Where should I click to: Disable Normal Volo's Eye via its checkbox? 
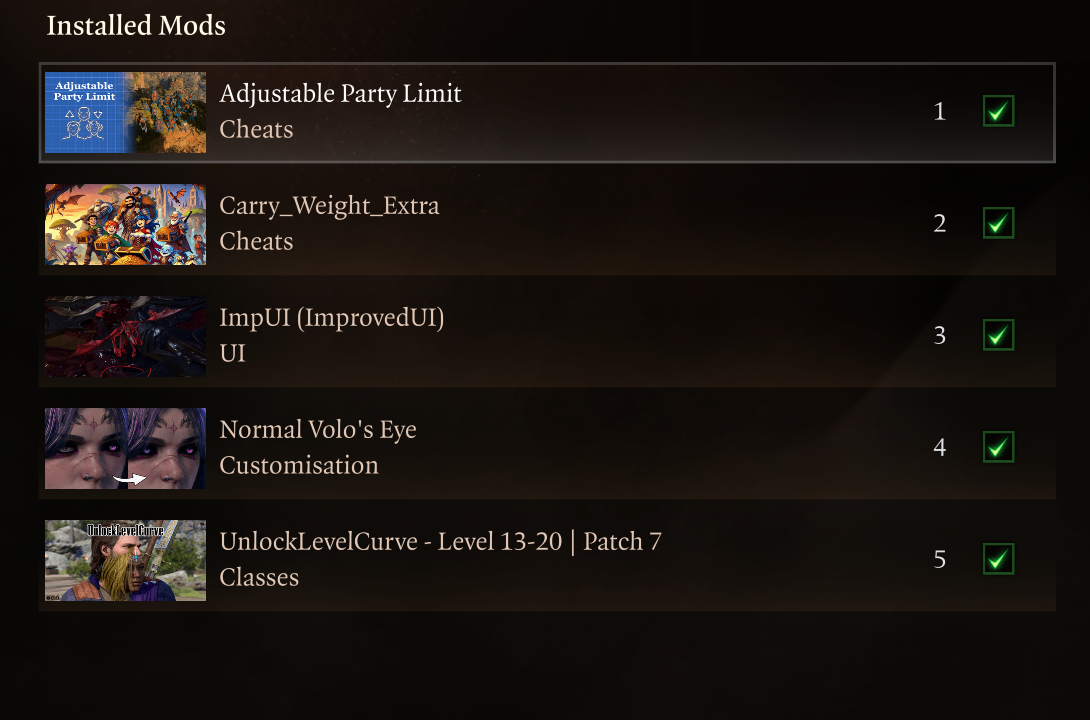(998, 447)
